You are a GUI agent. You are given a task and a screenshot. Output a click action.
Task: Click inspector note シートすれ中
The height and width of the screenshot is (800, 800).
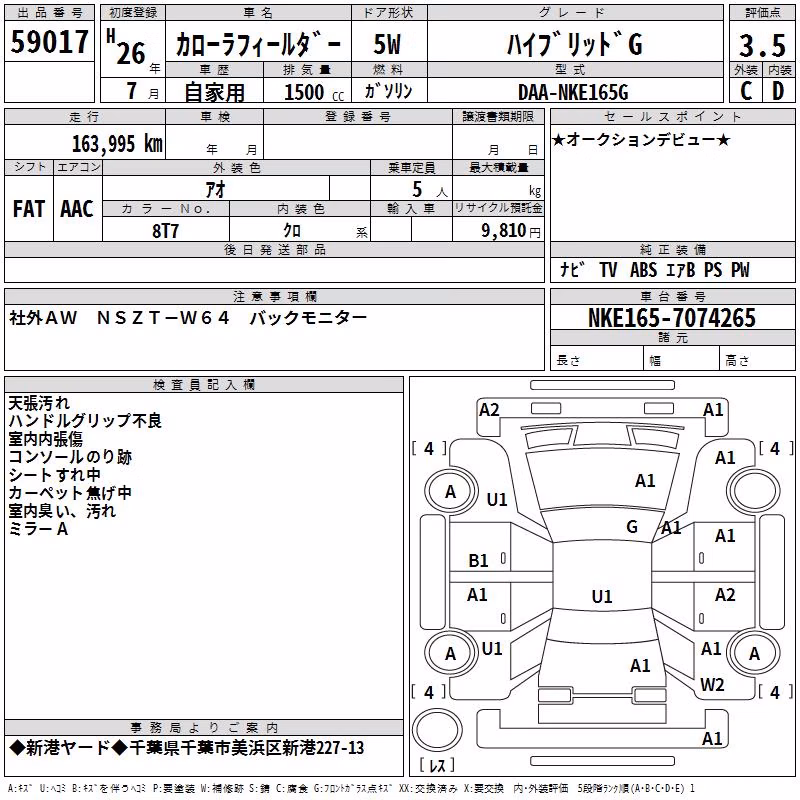(x=54, y=474)
